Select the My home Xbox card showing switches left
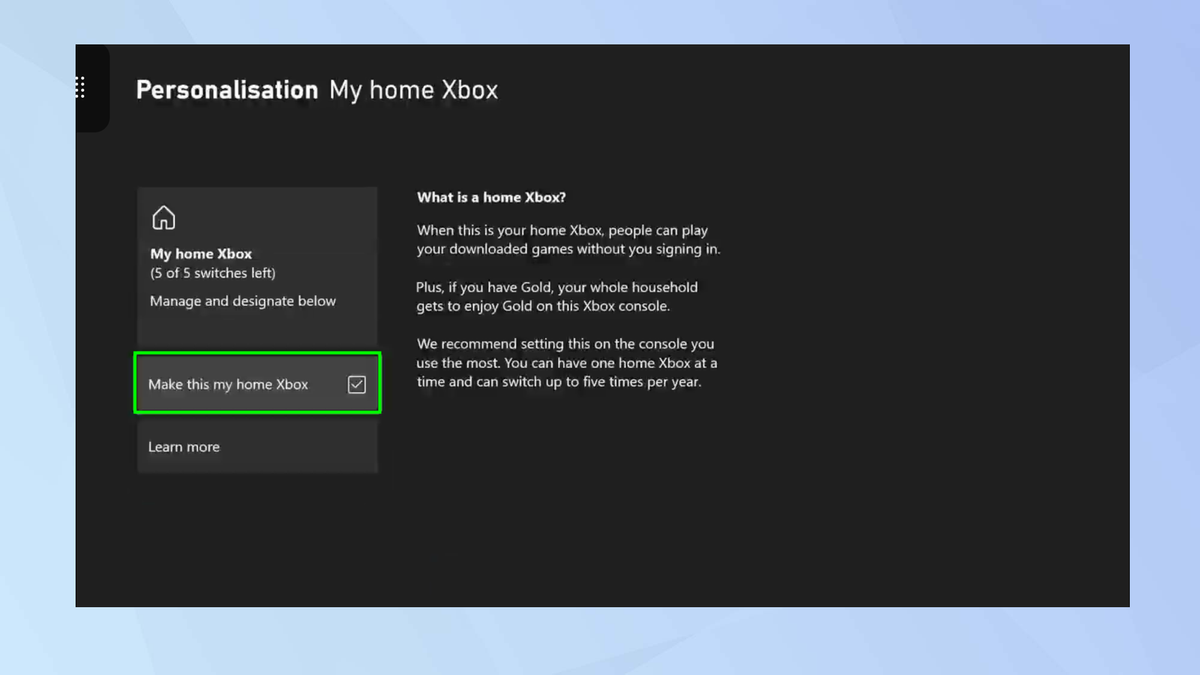The image size is (1200, 675). point(257,265)
